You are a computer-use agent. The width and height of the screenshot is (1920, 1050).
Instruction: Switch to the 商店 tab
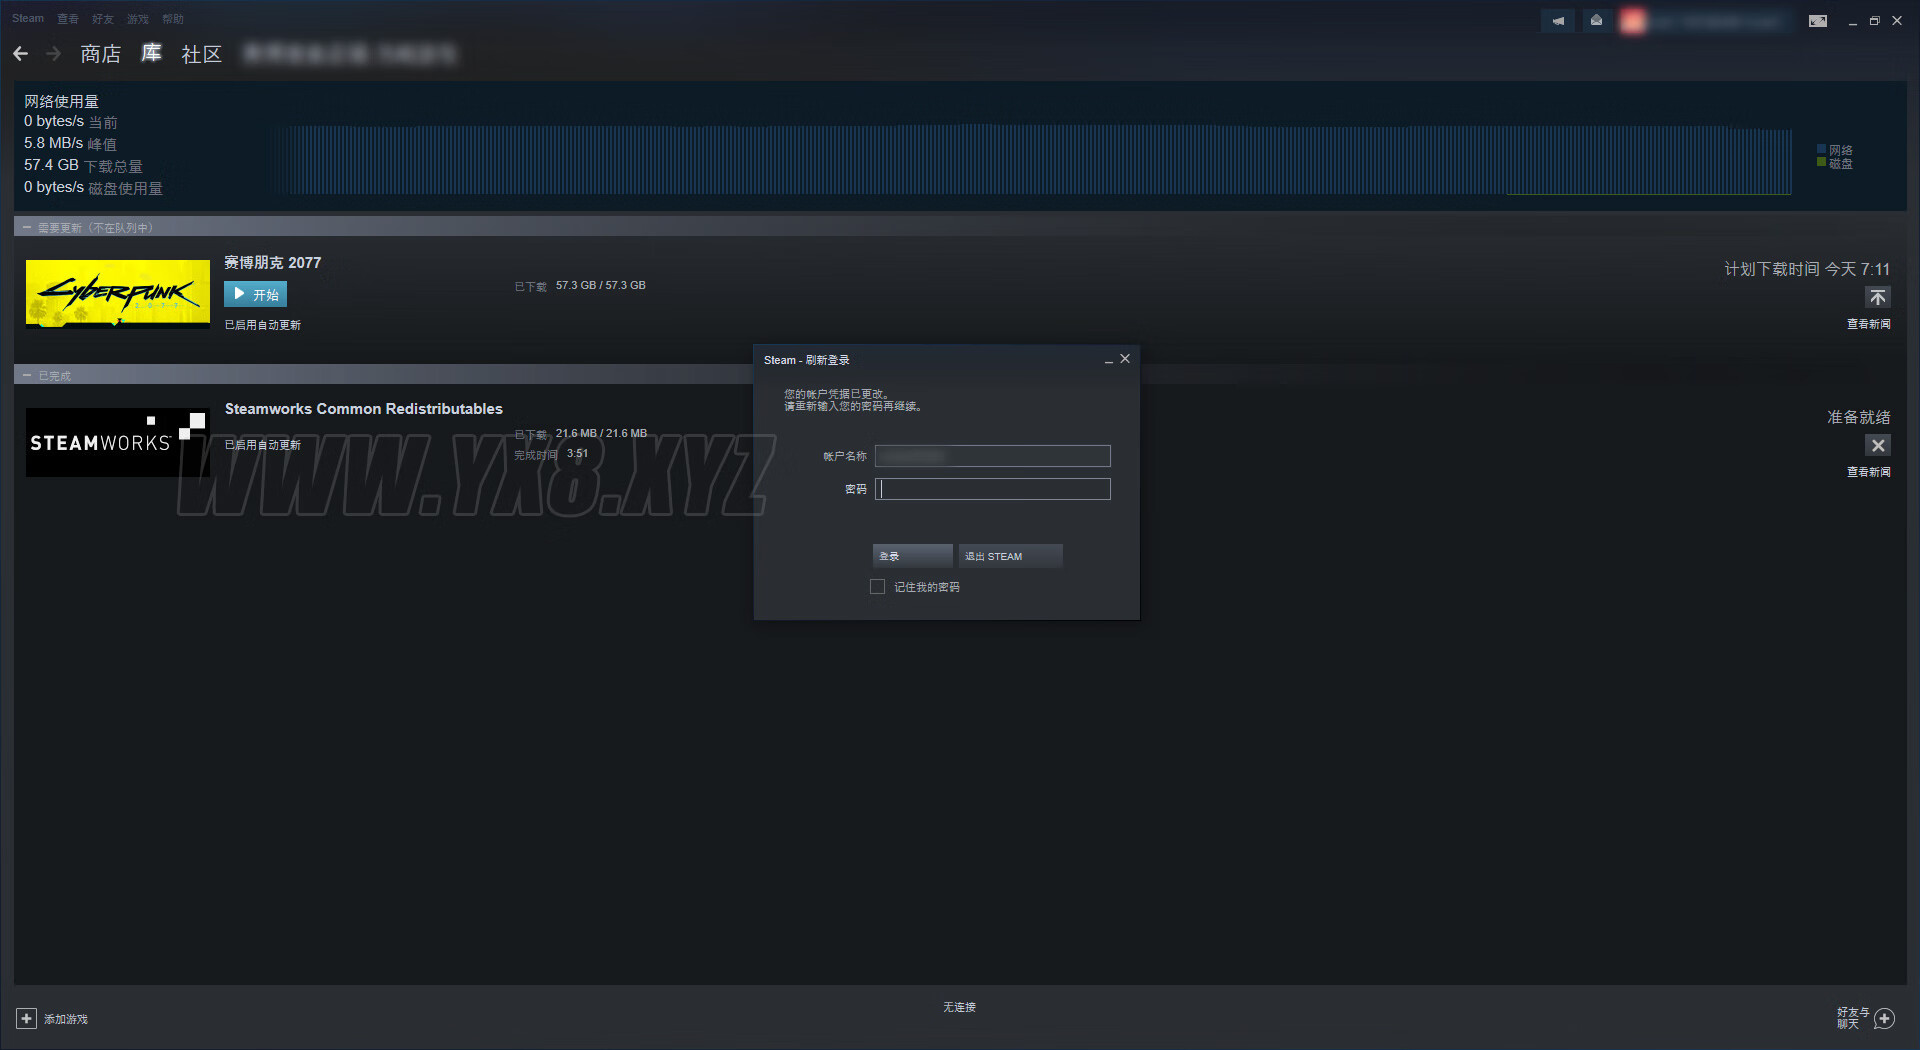[x=101, y=54]
